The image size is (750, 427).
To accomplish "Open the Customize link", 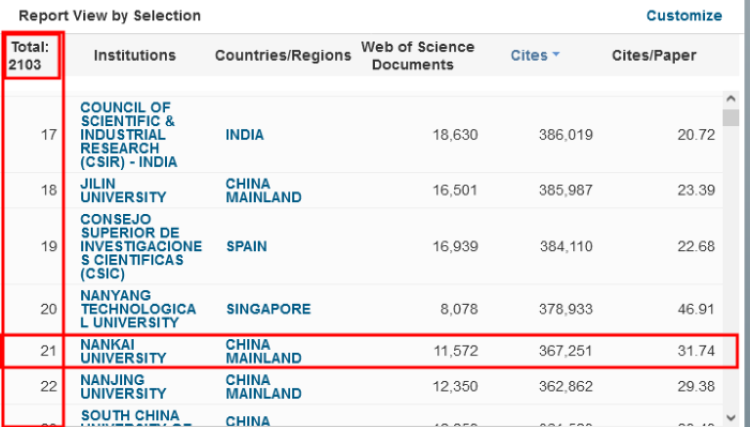I will coord(683,16).
